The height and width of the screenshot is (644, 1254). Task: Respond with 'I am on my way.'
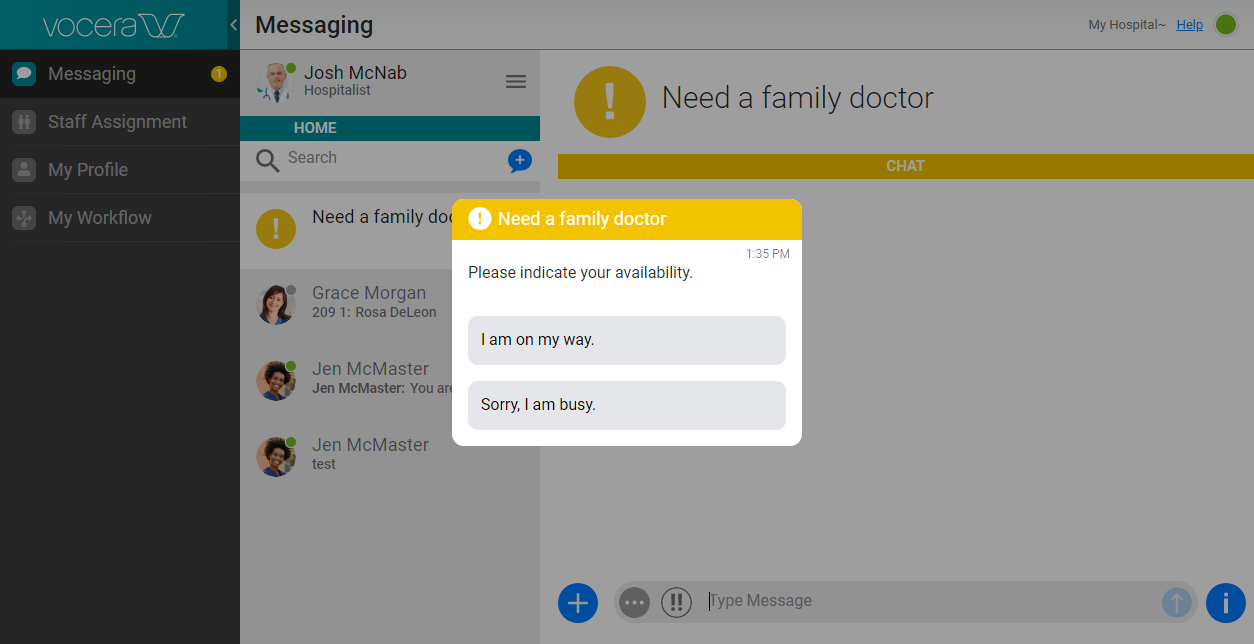point(626,340)
